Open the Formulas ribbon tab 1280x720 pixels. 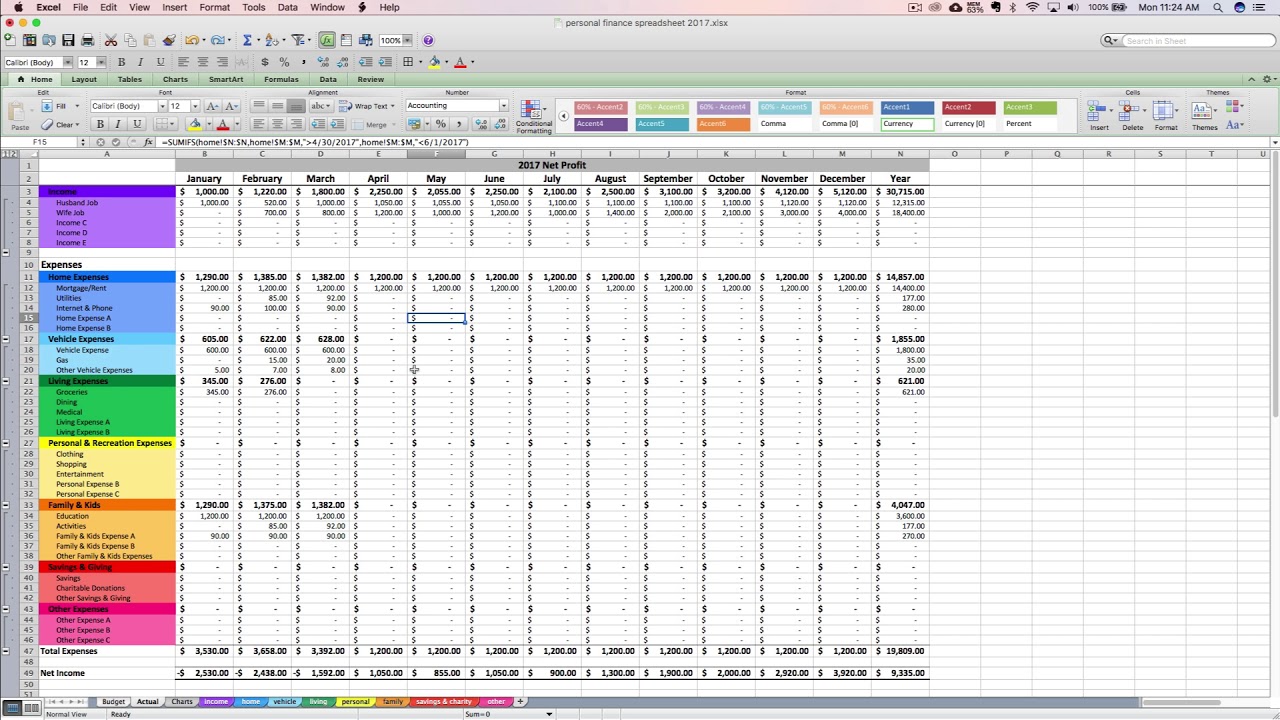click(281, 79)
